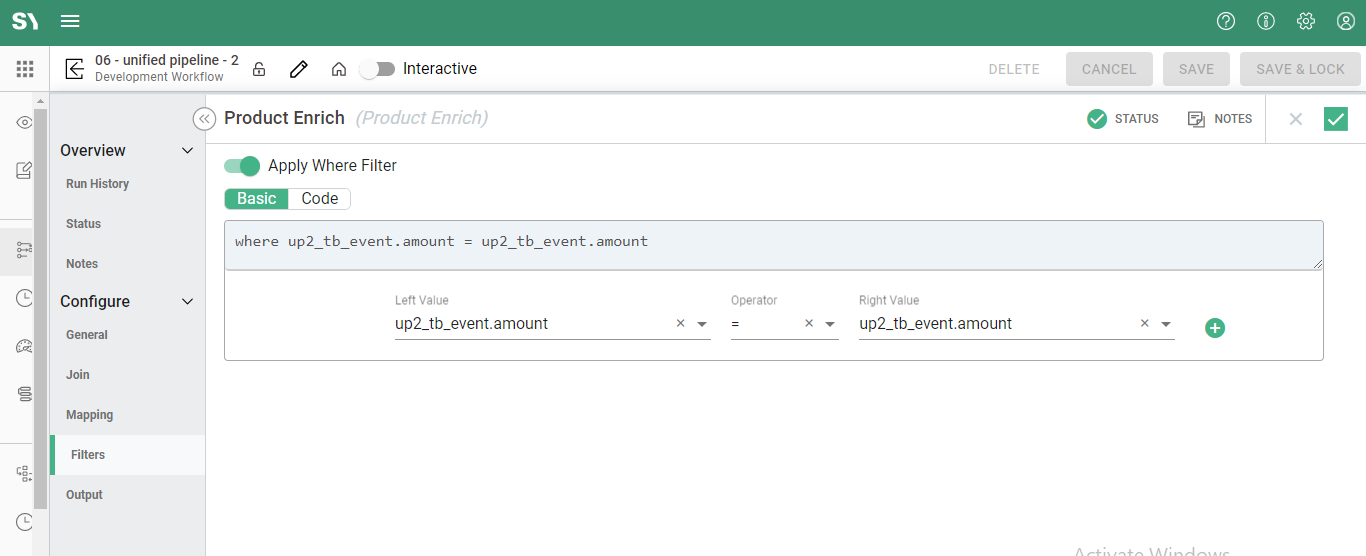The height and width of the screenshot is (556, 1366).
Task: Click the green checkmark confirm box
Action: tap(1335, 119)
